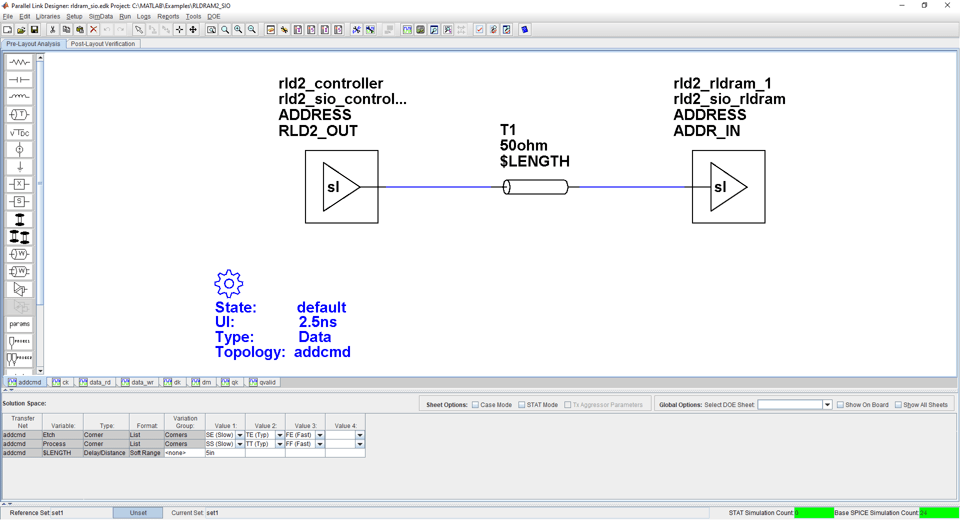960x520 pixels.
Task: Open the Libraries menu
Action: [x=47, y=17]
